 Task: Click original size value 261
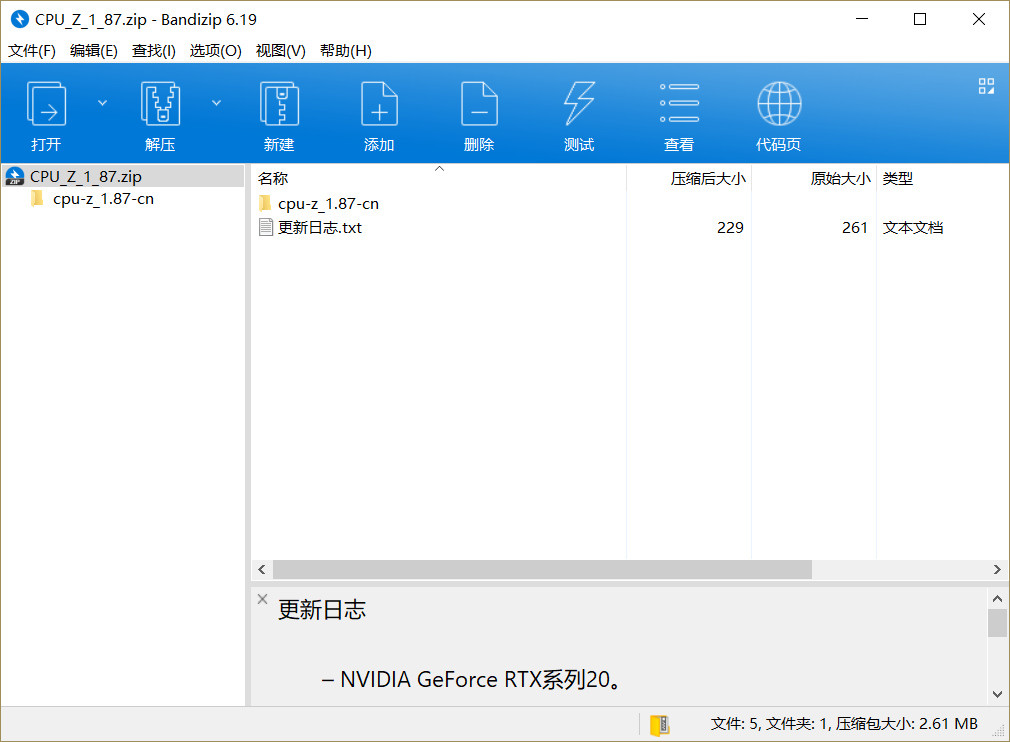[x=855, y=228]
